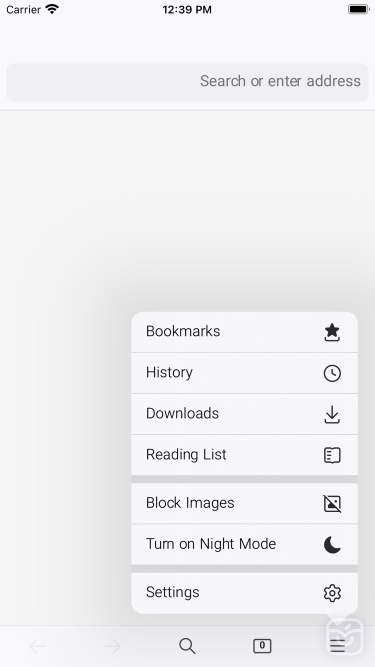Open the tabs counter showing 0

[262, 646]
